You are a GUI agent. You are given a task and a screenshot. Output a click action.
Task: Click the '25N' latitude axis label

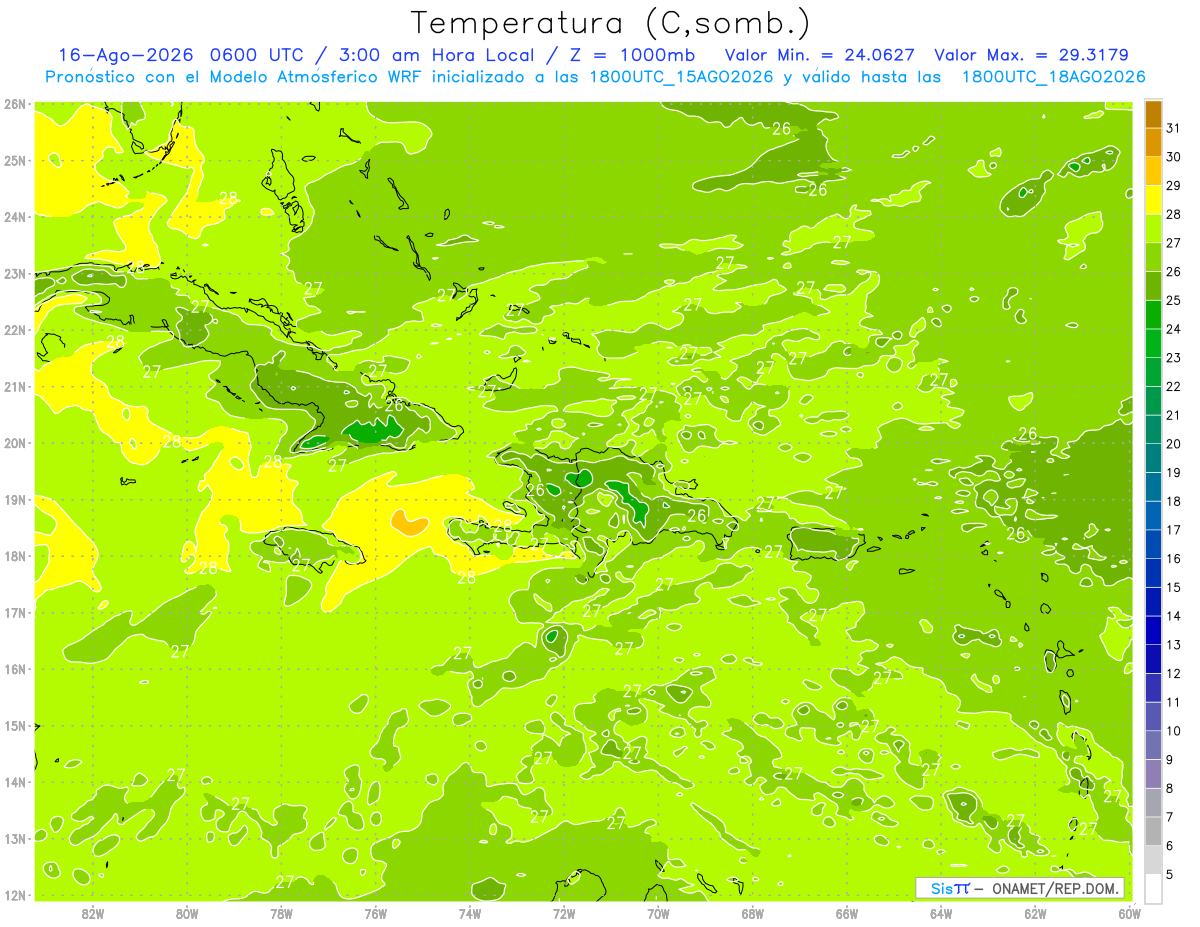point(14,160)
